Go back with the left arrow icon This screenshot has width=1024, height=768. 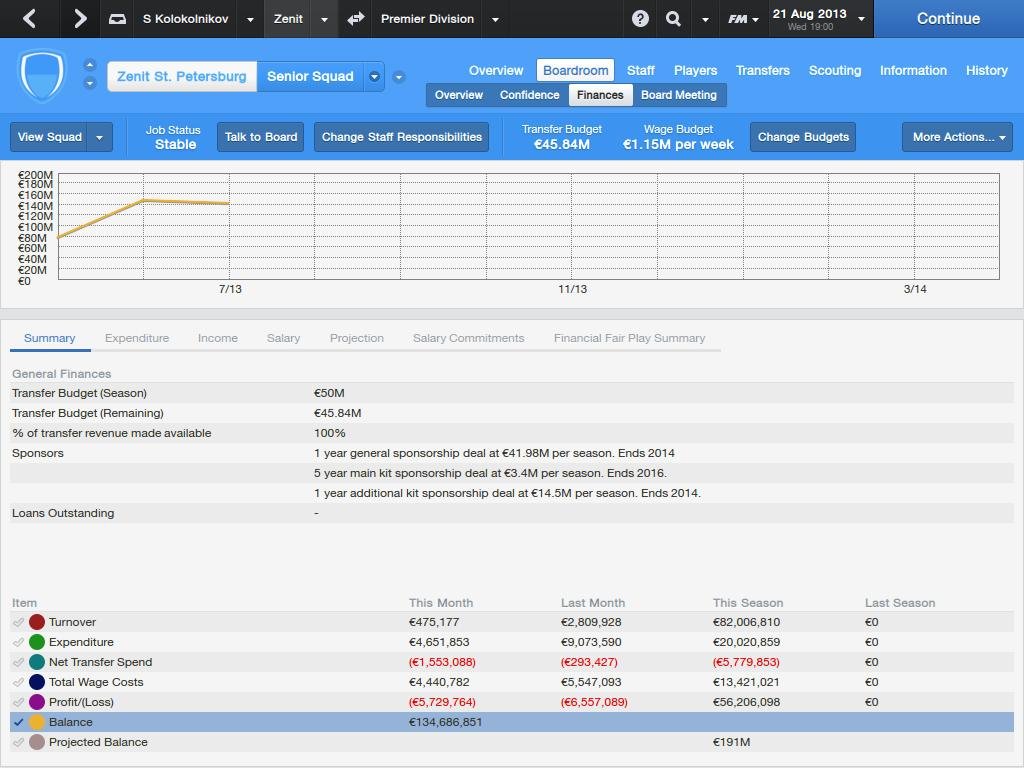(x=29, y=18)
